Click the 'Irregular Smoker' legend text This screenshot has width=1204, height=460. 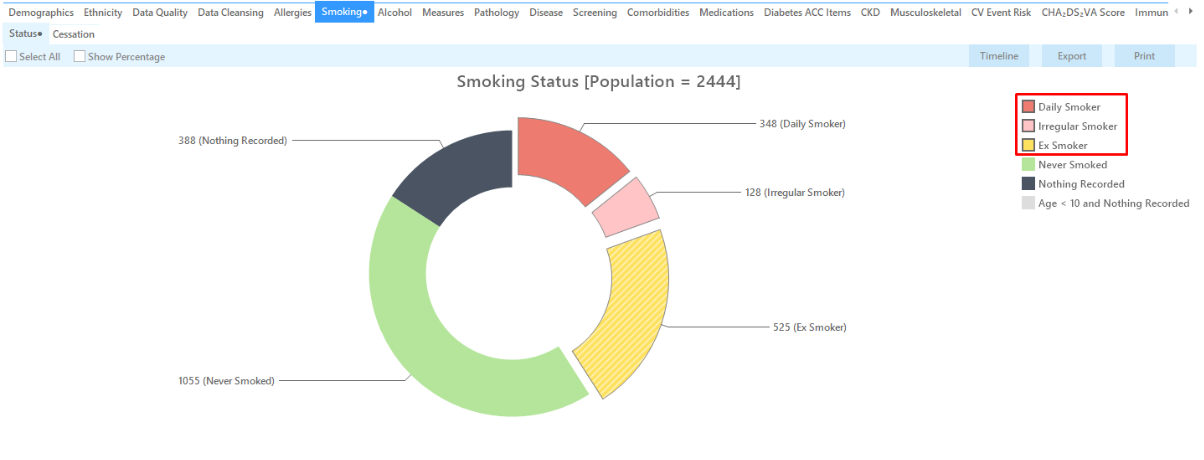pyautogui.click(x=1077, y=126)
